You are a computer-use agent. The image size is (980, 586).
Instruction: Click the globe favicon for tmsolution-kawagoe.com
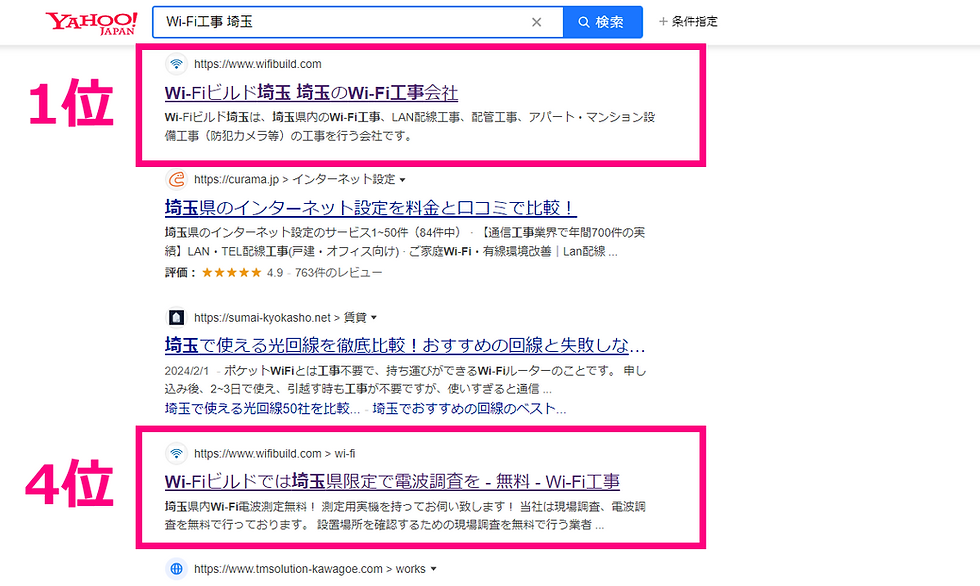point(176,569)
